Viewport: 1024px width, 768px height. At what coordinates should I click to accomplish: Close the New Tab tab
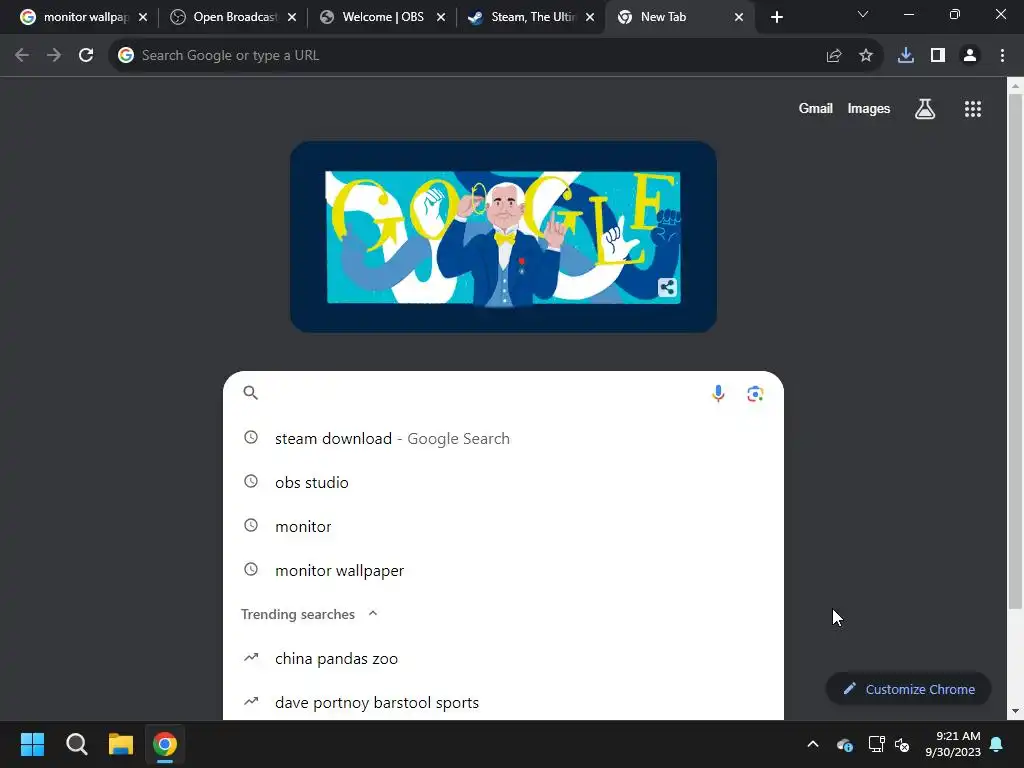739,18
